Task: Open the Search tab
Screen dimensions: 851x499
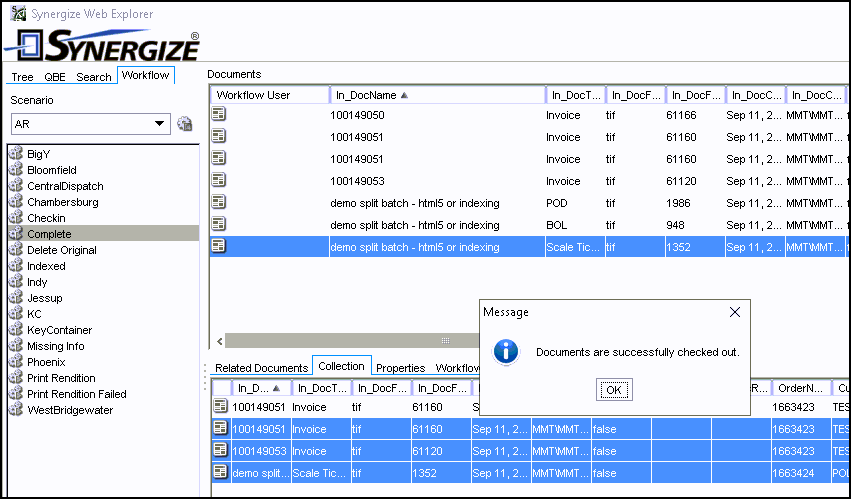Action: coord(93,77)
